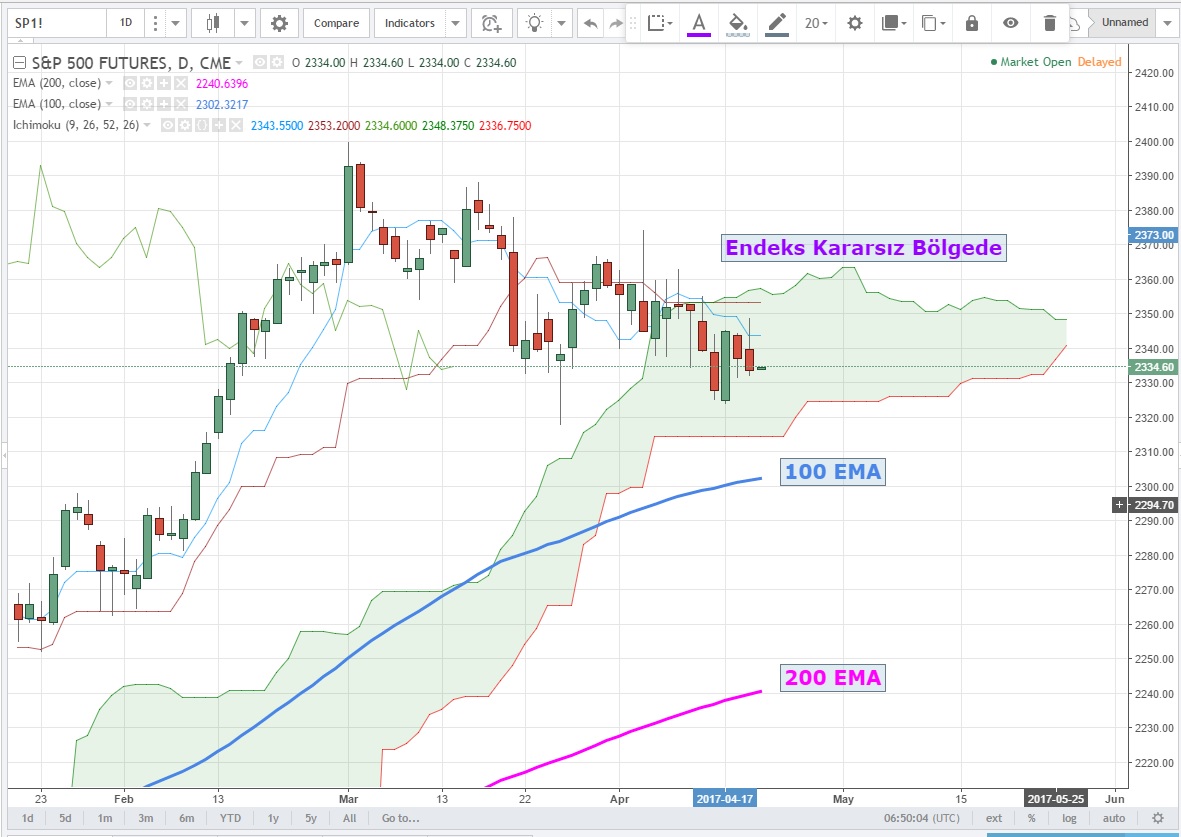The width and height of the screenshot is (1181, 837).
Task: Open the Unnamed layout dropdown arrow
Action: click(x=1167, y=23)
